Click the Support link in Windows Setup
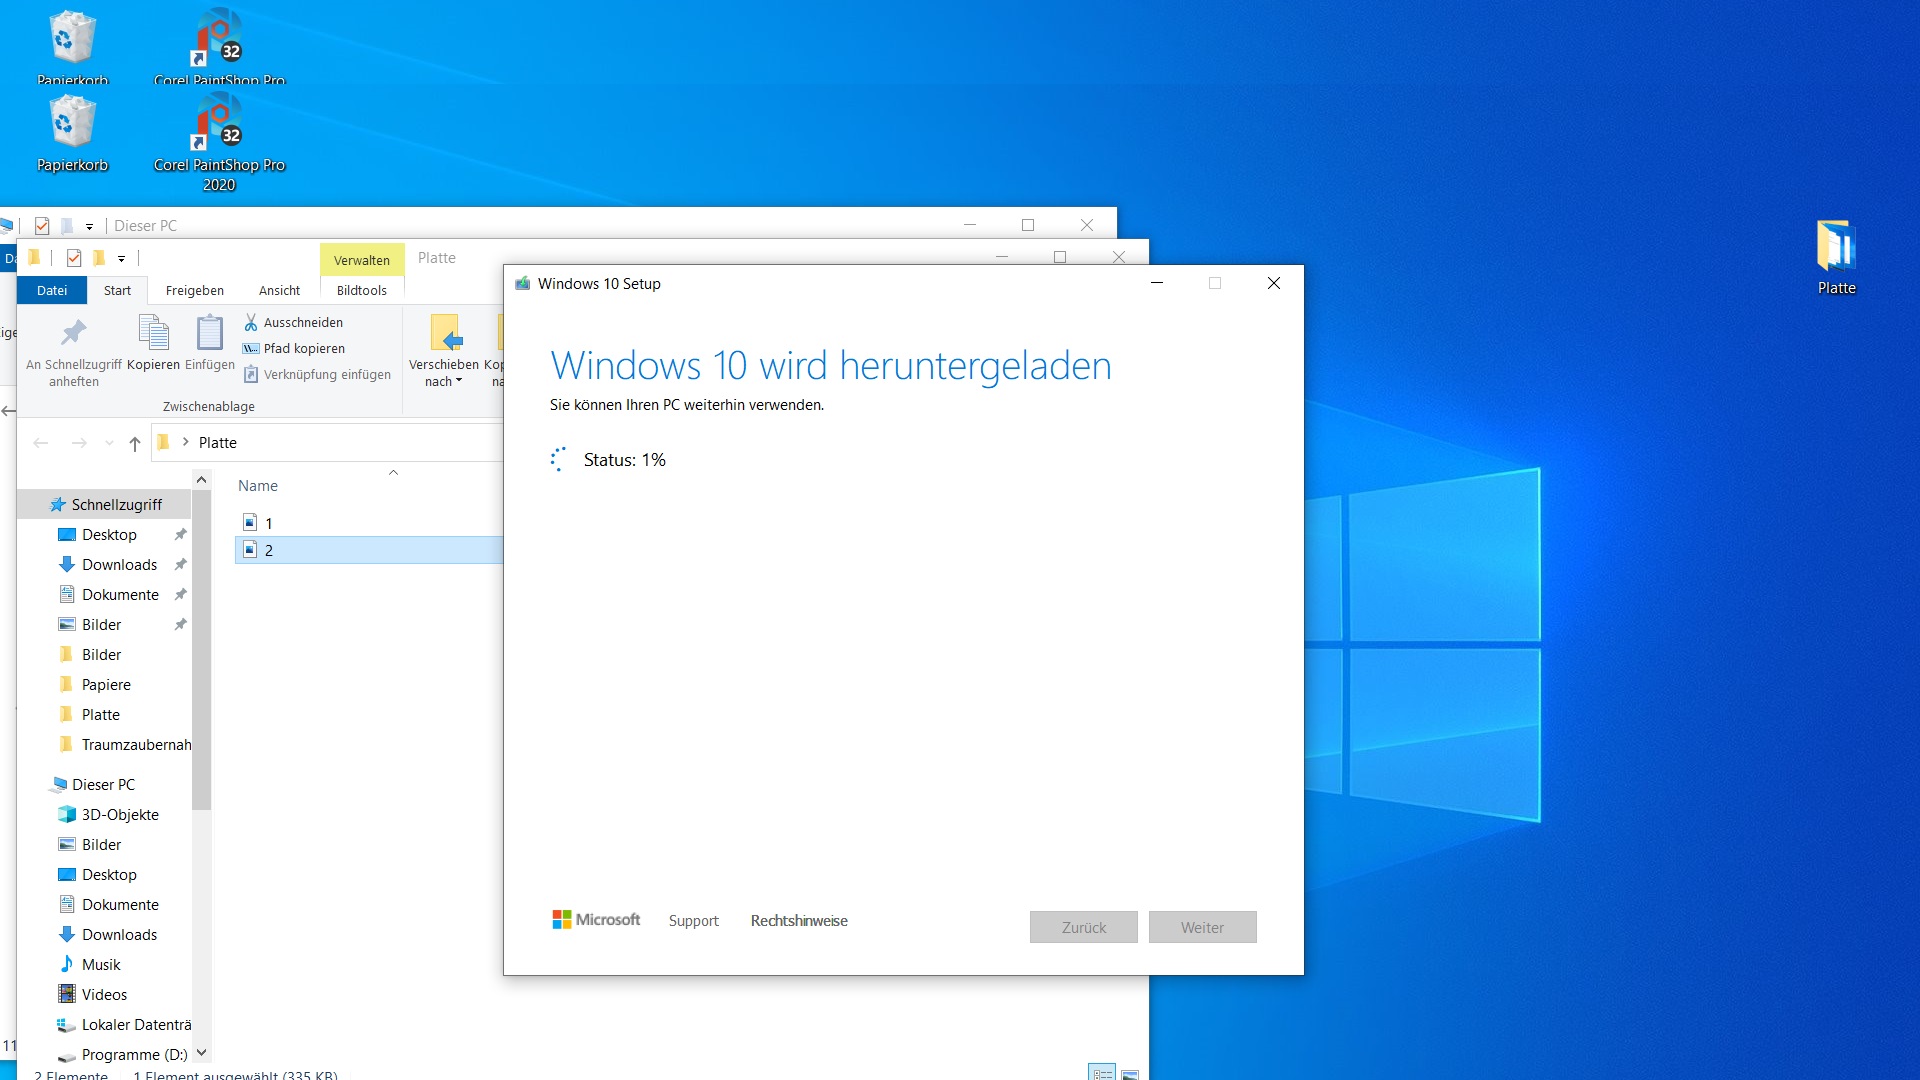Viewport: 1920px width, 1080px height. click(693, 921)
